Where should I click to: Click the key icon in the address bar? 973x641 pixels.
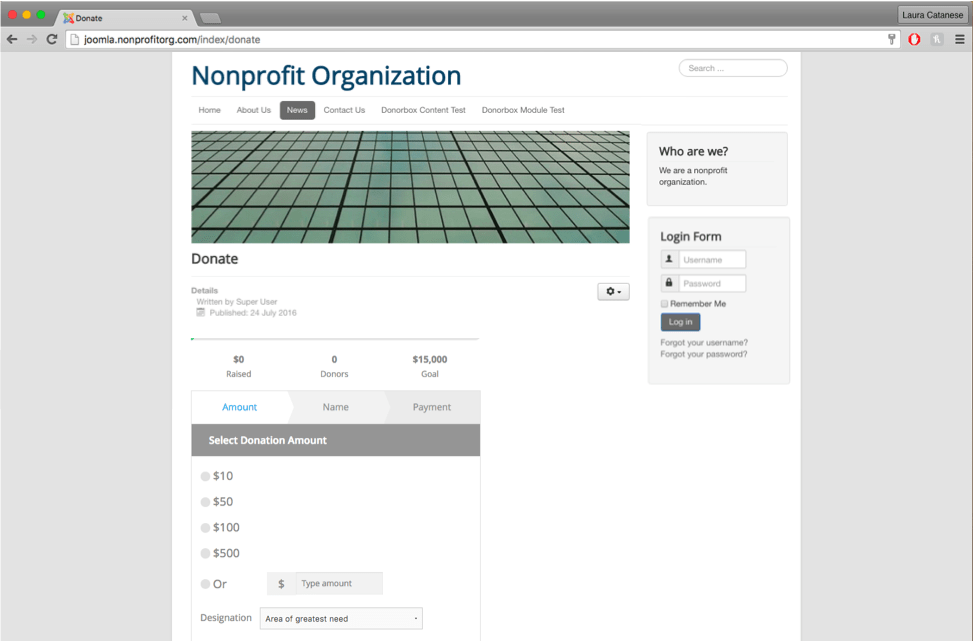(891, 39)
